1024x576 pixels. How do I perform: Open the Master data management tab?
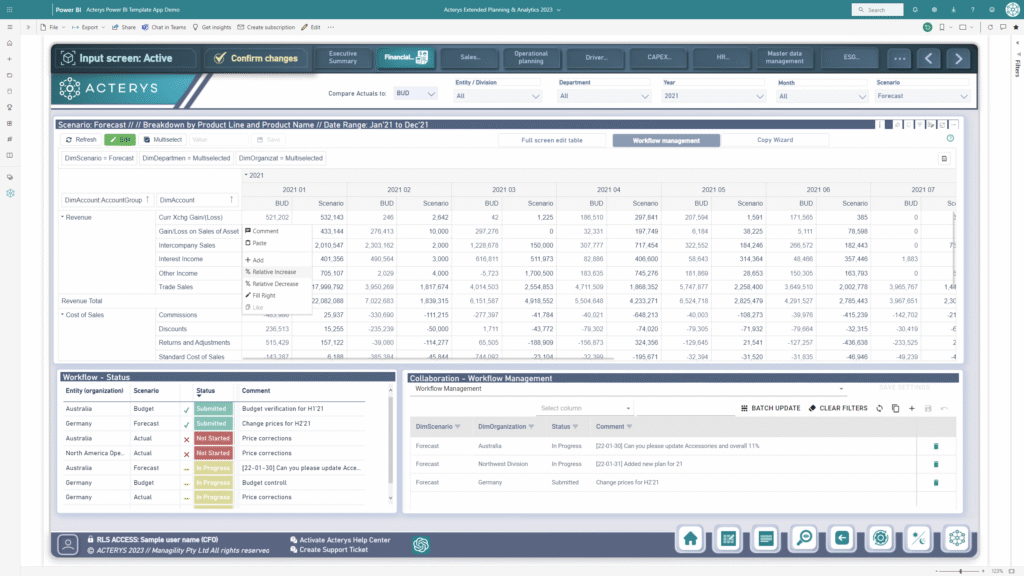784,57
